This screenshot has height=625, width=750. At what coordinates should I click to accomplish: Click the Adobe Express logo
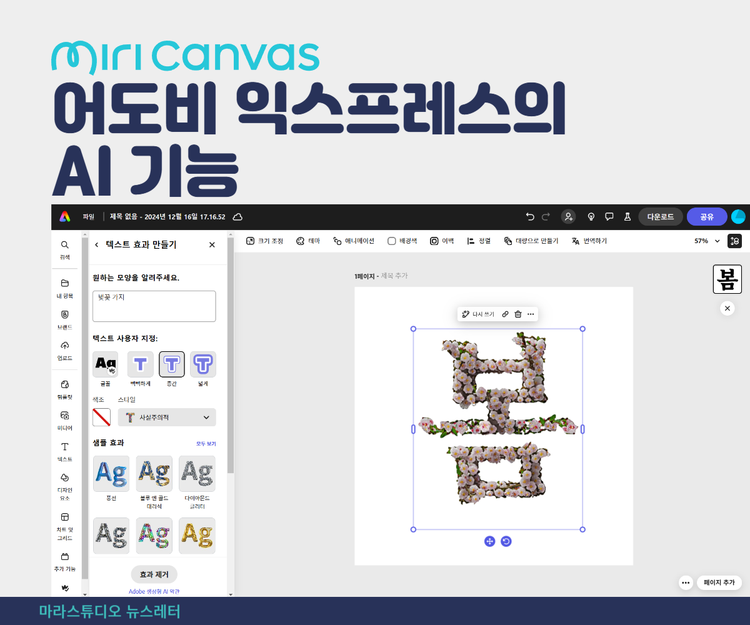[x=65, y=217]
